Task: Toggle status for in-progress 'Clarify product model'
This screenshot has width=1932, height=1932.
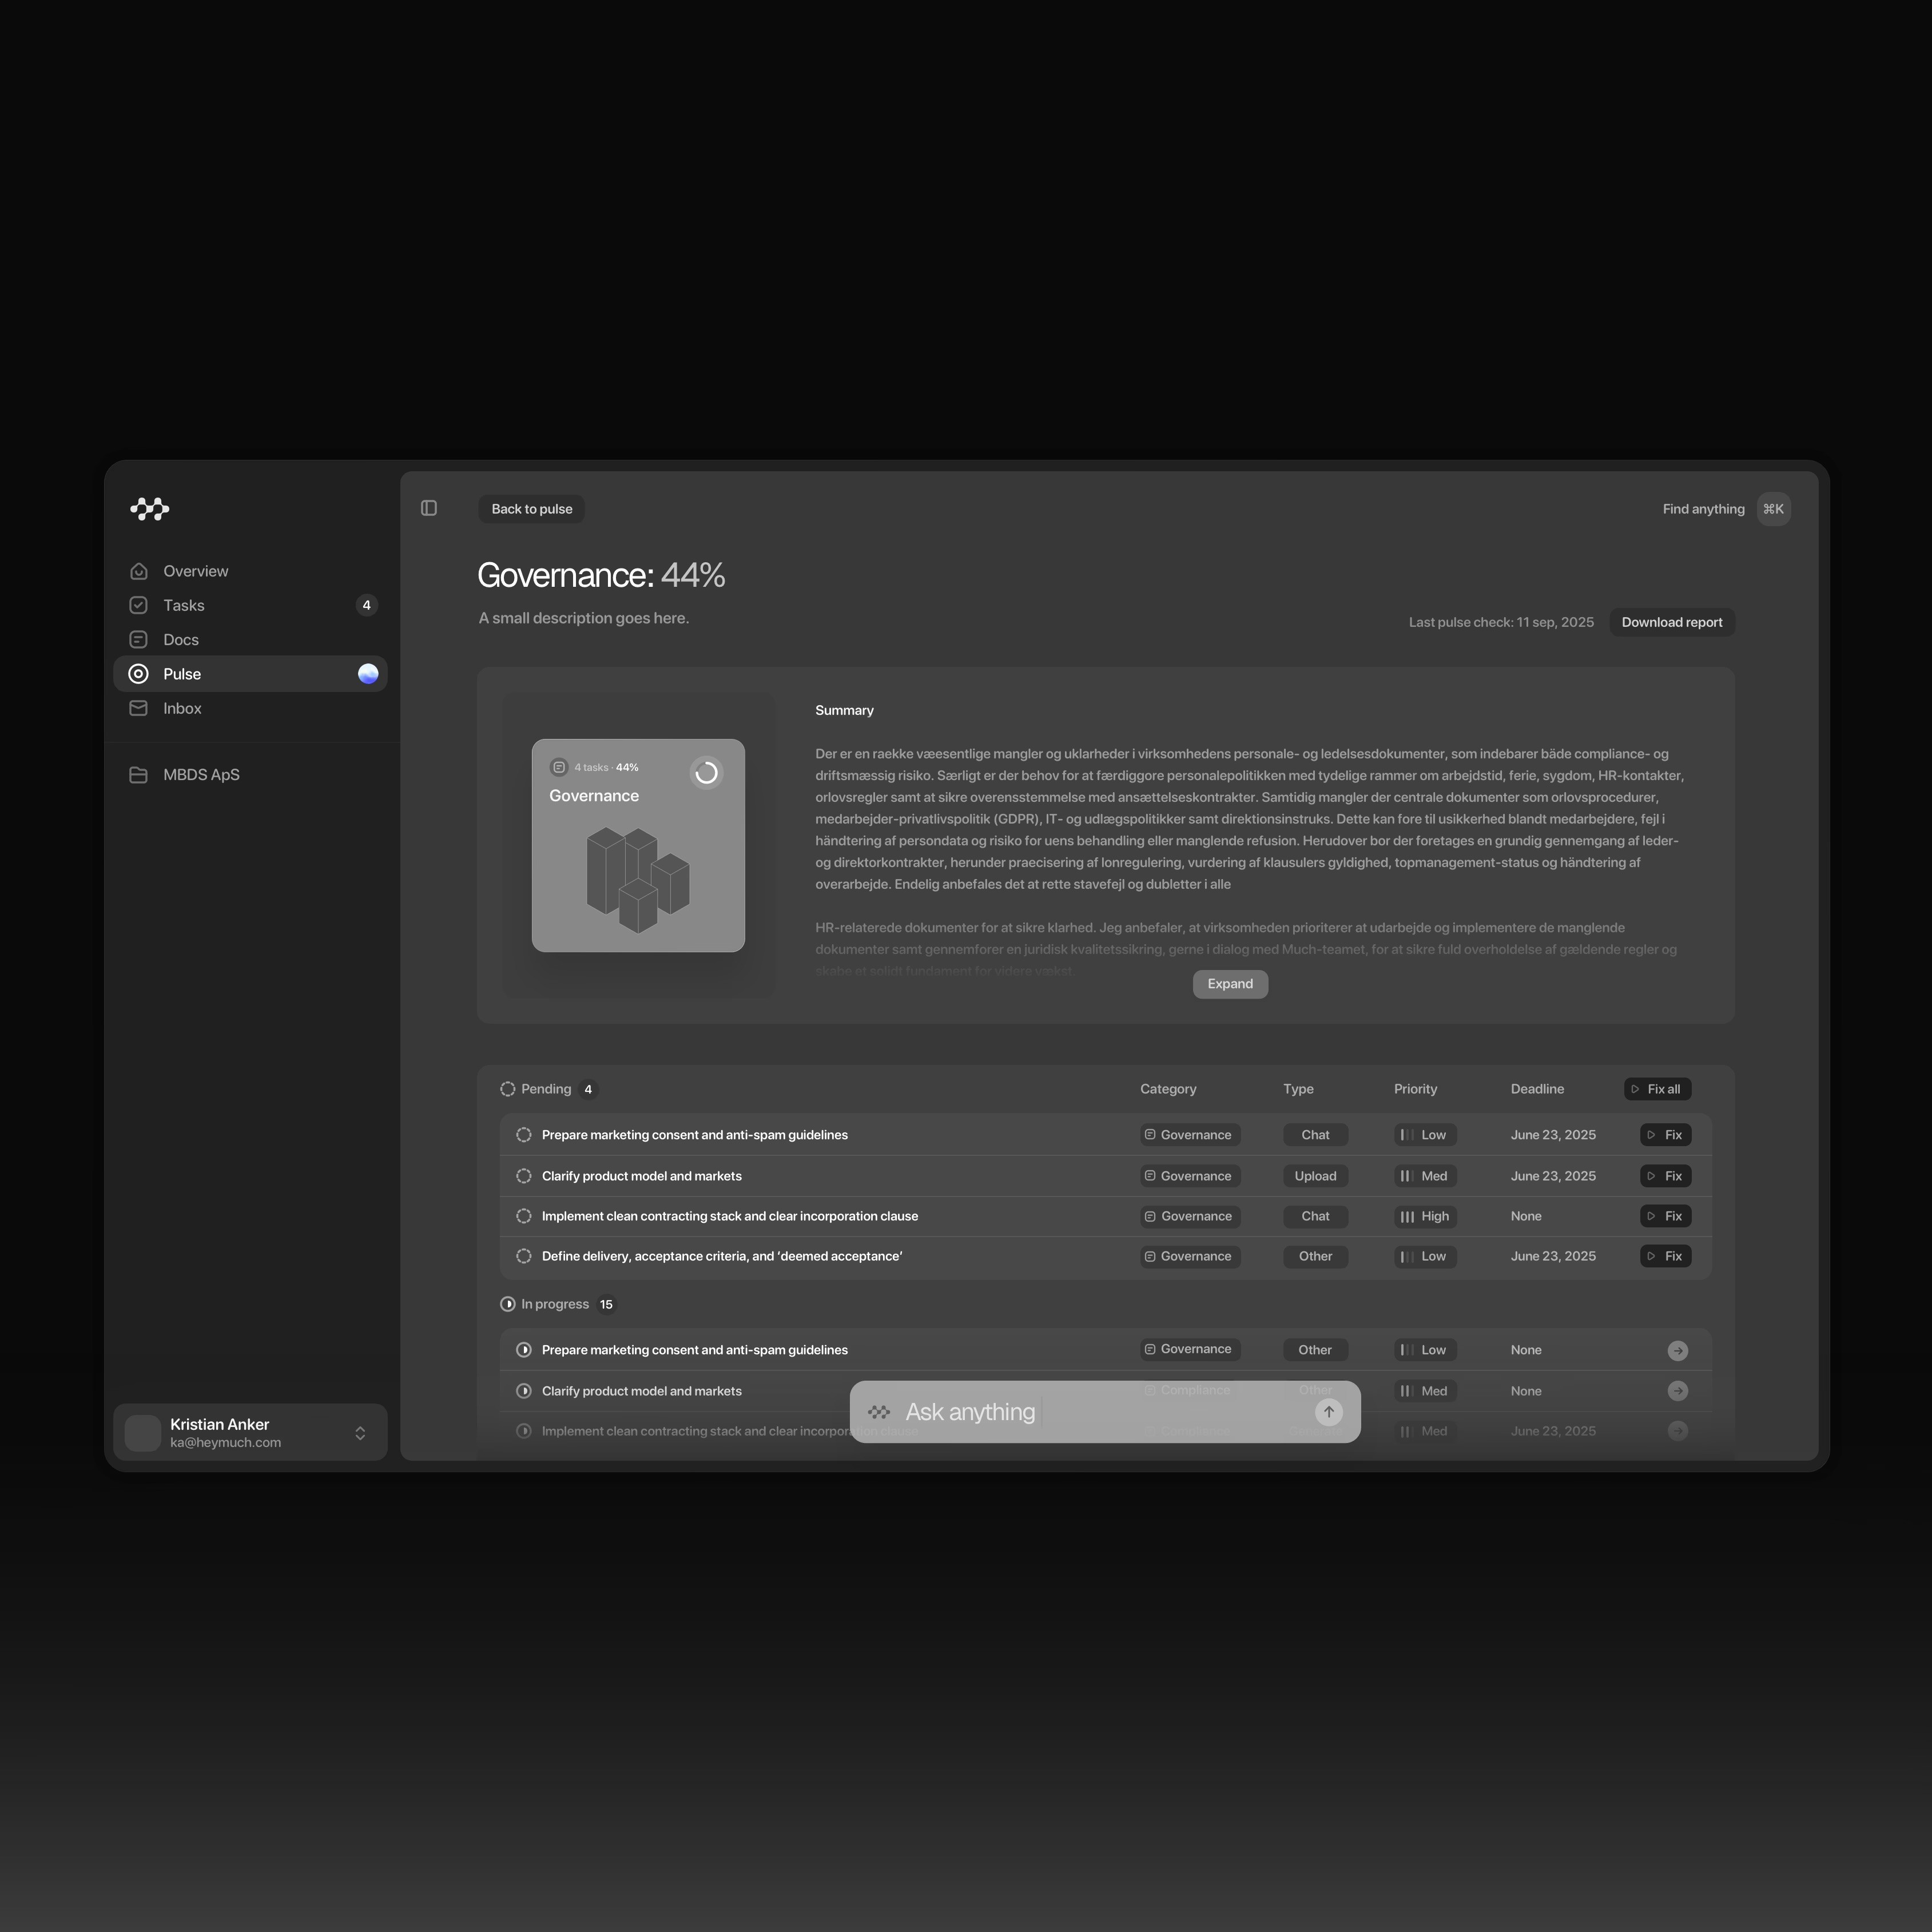Action: (x=524, y=1391)
